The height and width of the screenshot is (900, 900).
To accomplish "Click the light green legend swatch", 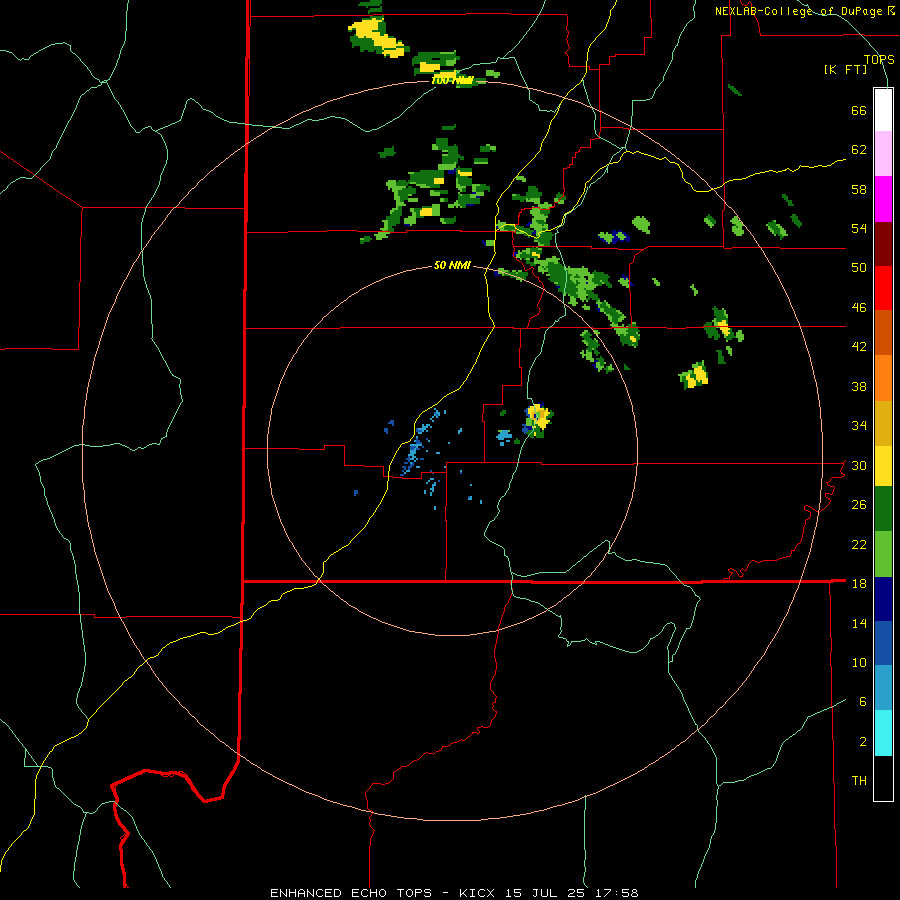I will coord(883,554).
